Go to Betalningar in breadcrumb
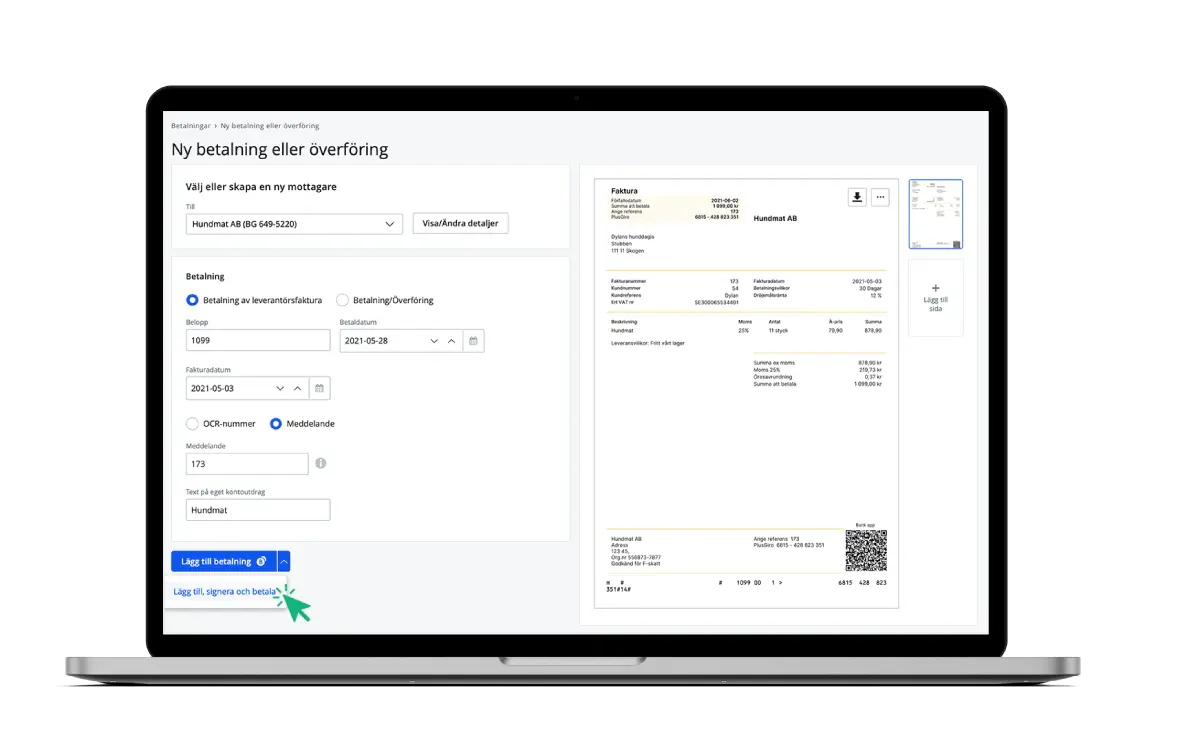The image size is (1200, 755). pyautogui.click(x=190, y=126)
